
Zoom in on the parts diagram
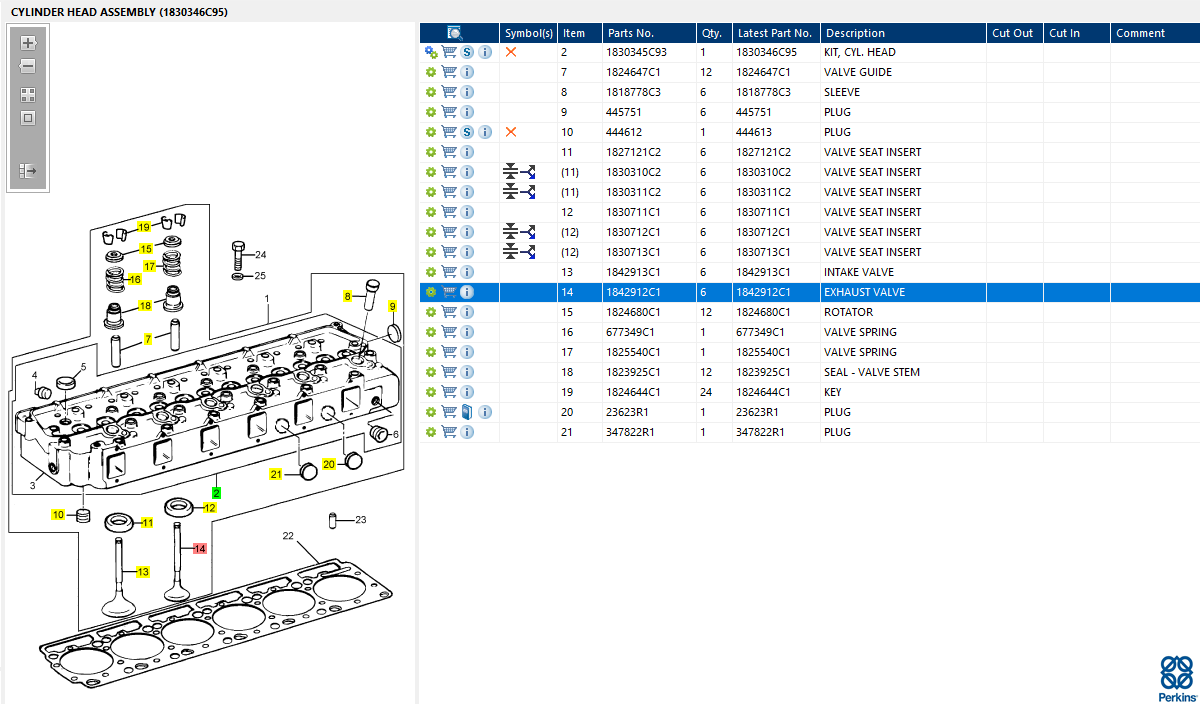pos(28,43)
